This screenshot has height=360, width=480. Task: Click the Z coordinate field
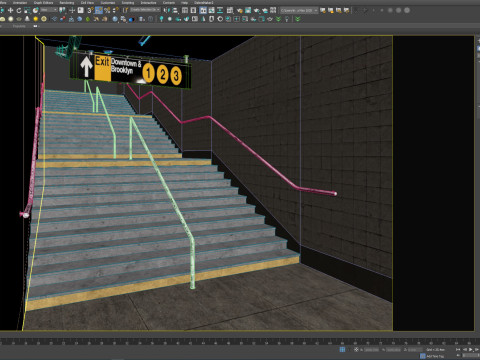point(415,350)
